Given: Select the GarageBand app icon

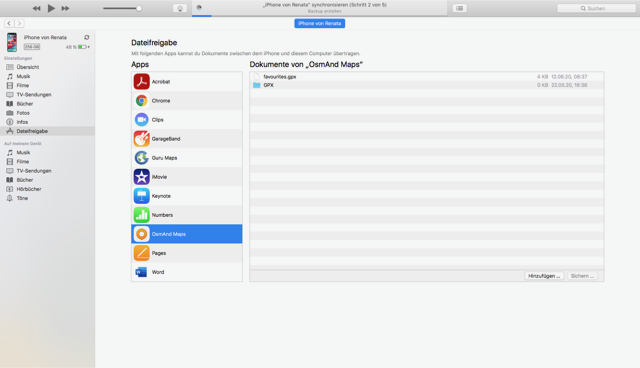Looking at the screenshot, I should (142, 139).
